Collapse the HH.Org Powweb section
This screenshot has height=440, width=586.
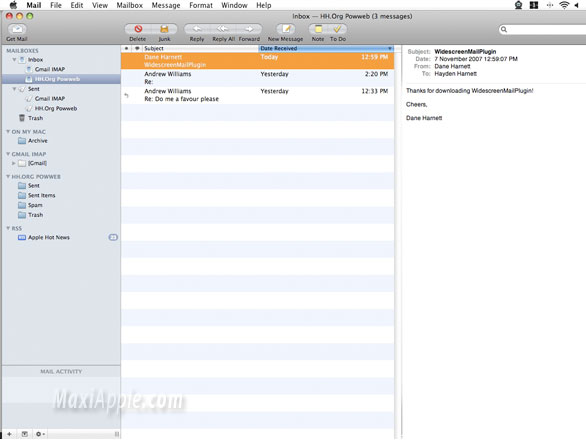(x=8, y=176)
